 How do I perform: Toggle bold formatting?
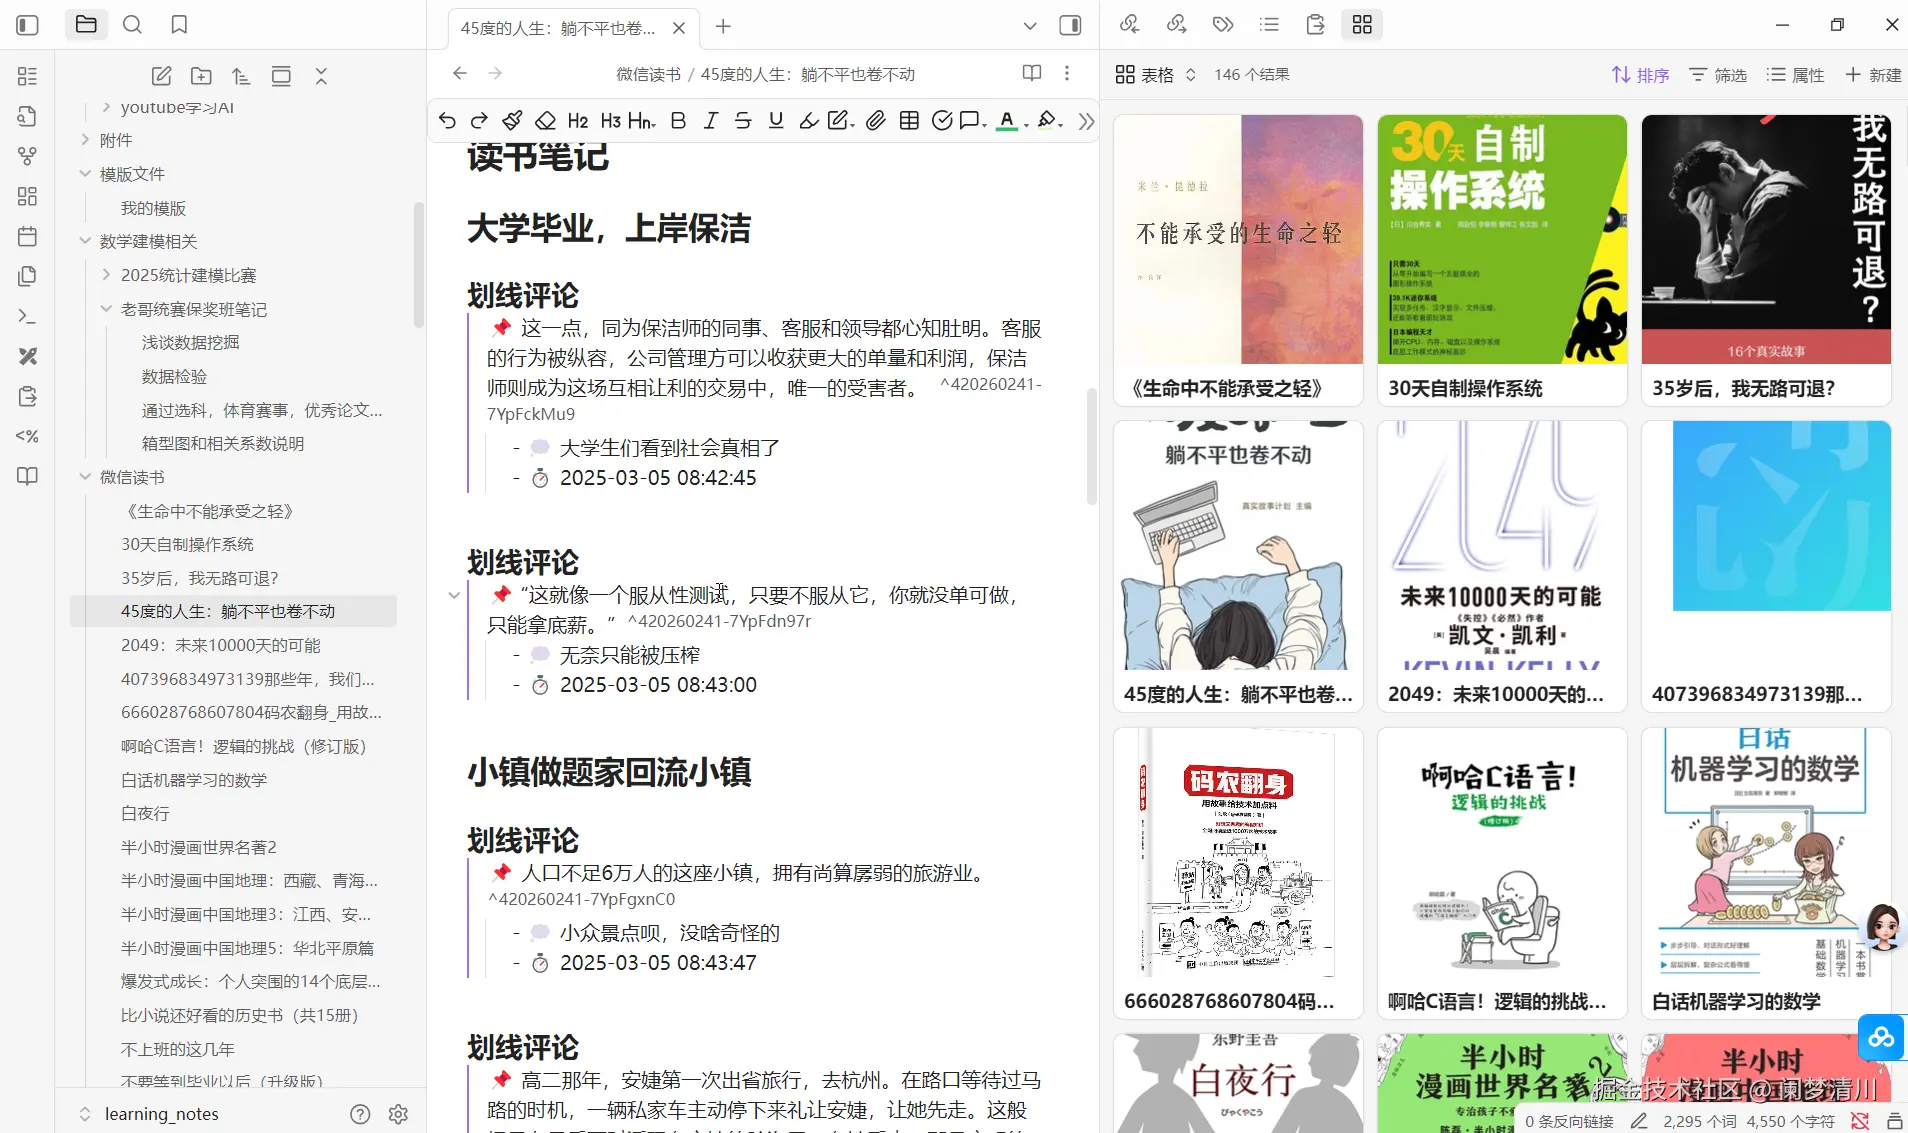(678, 121)
